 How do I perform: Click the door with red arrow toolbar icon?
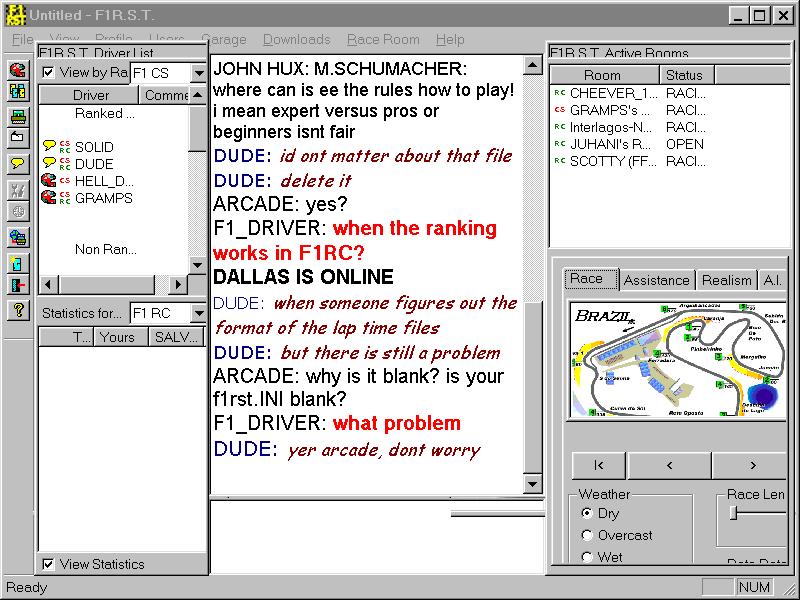18,285
